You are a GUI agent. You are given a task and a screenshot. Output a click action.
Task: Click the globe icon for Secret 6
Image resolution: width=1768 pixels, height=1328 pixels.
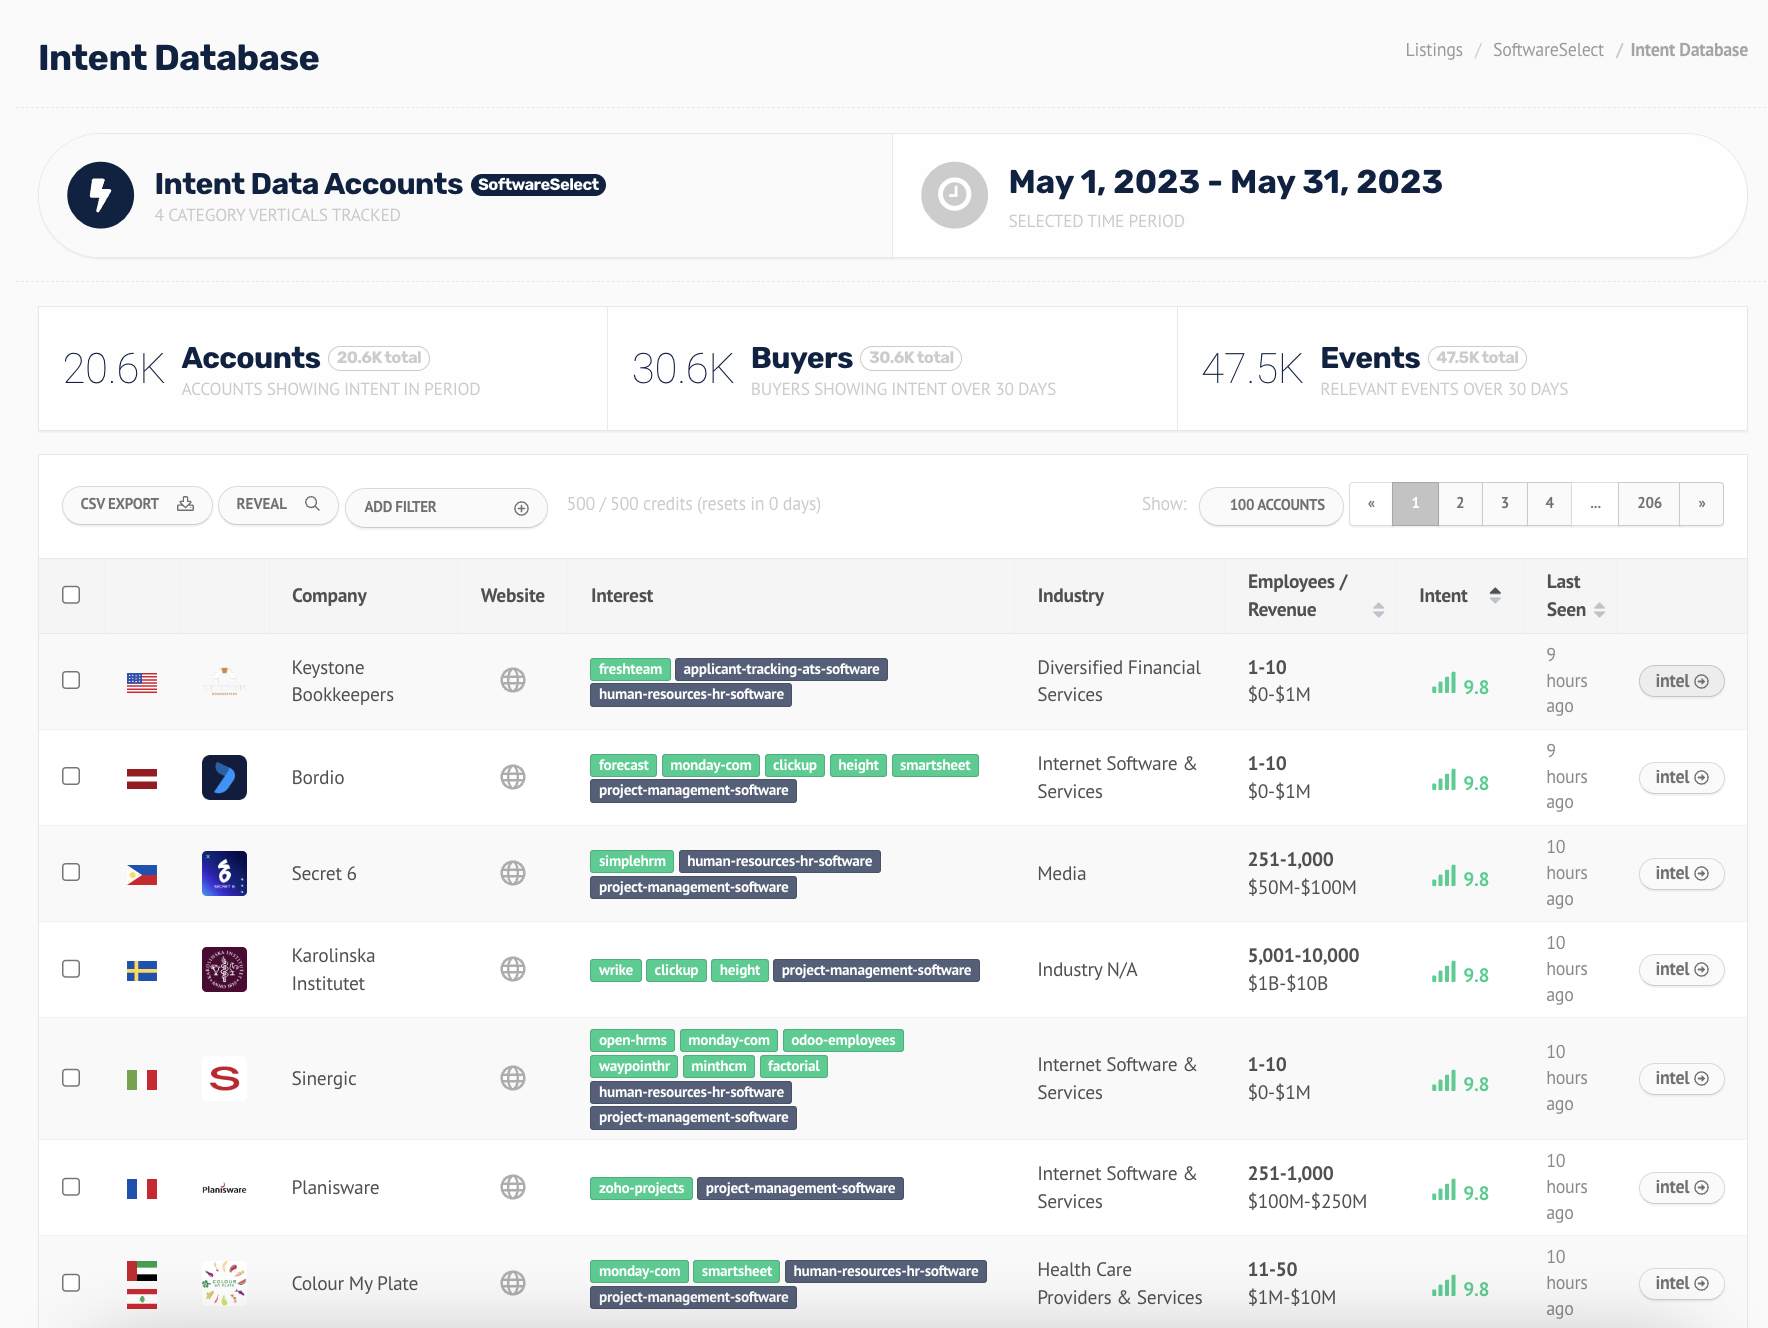click(513, 873)
